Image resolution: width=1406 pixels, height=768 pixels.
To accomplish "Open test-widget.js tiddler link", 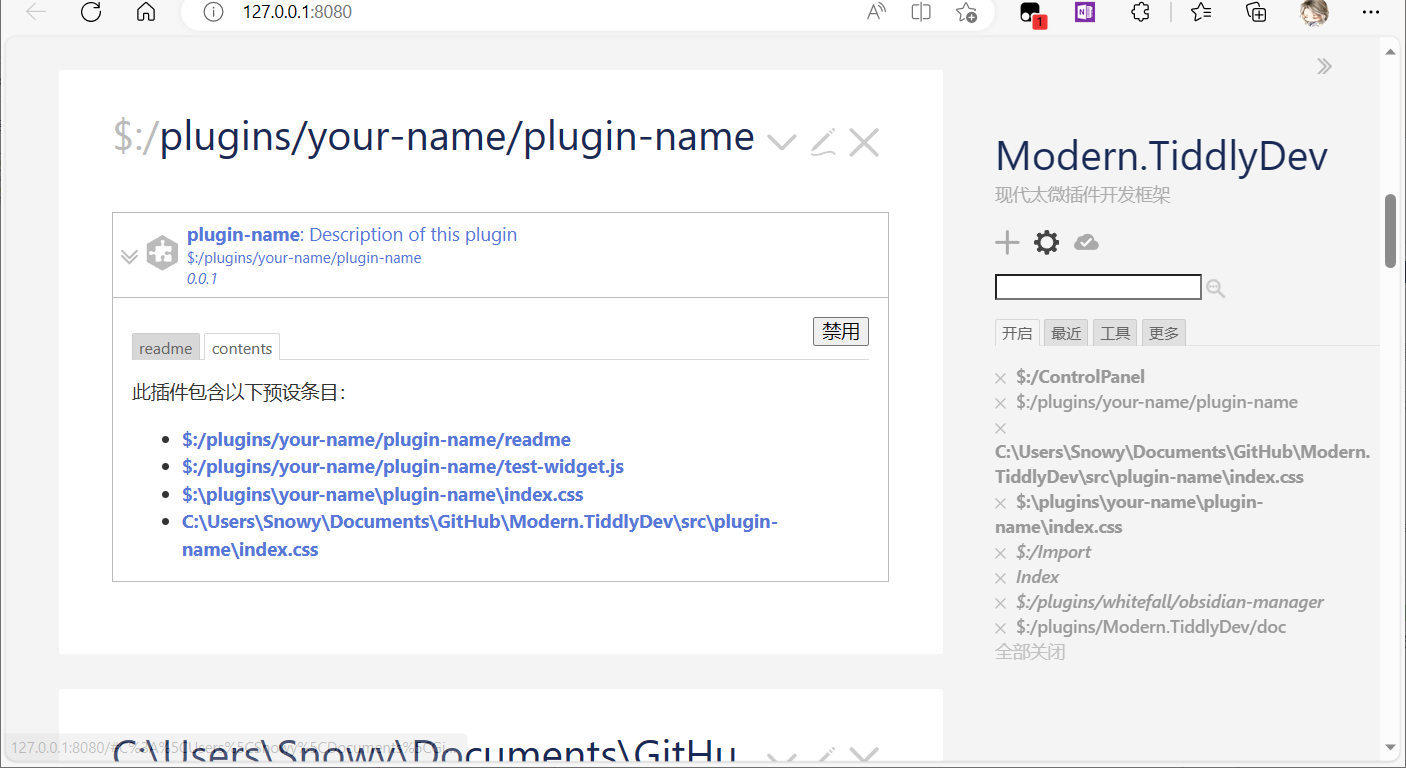I will (403, 466).
